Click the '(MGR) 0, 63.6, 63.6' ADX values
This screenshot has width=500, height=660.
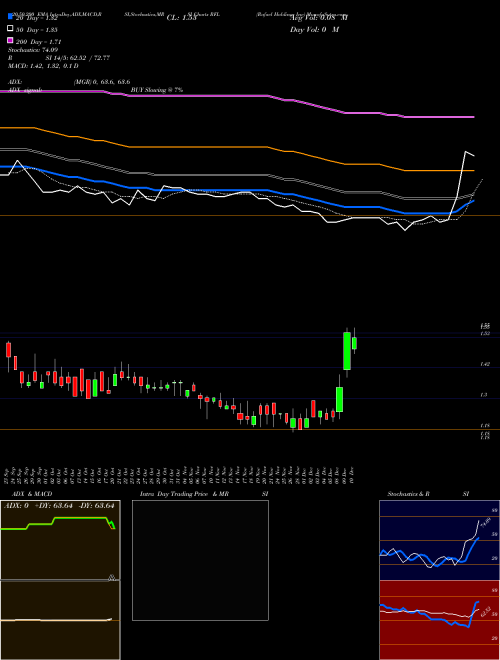tap(102, 82)
